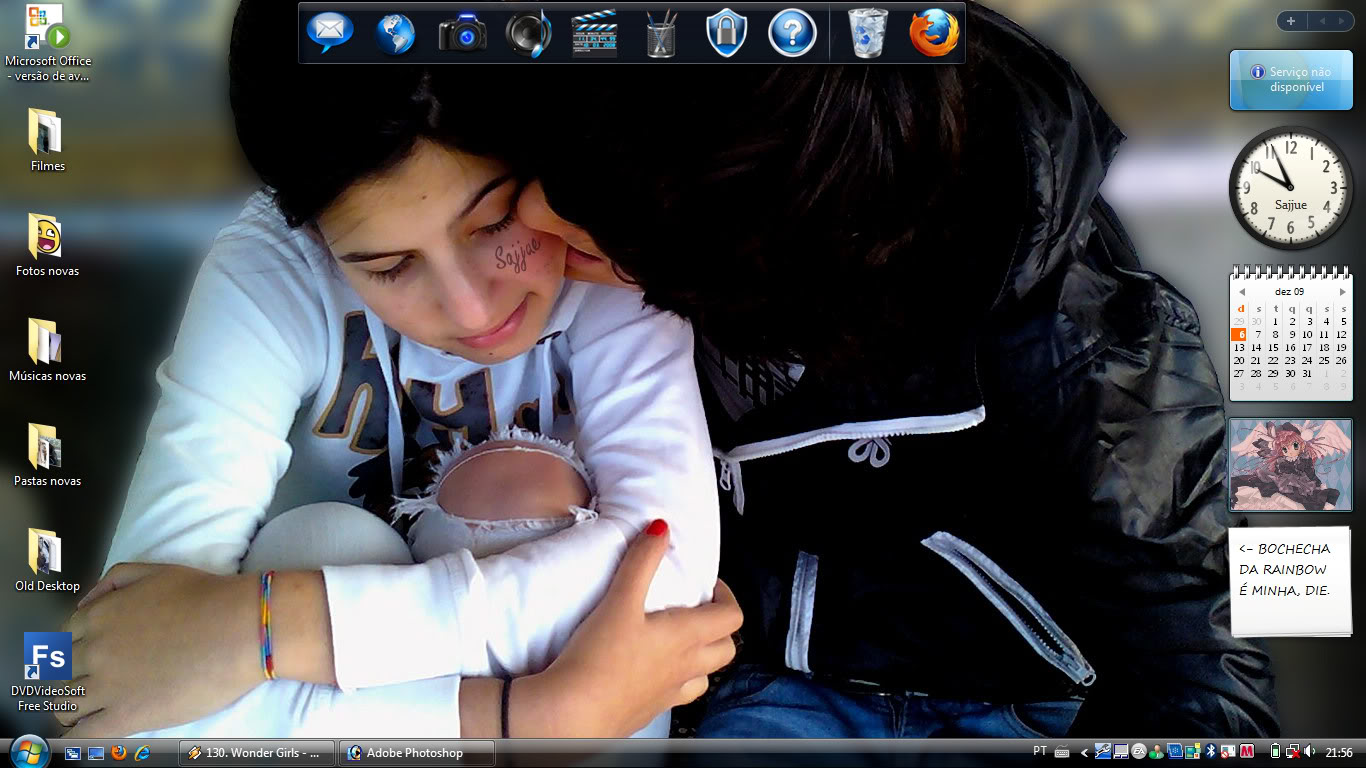Open the blue question mark help icon
This screenshot has width=1366, height=768.
[x=792, y=33]
